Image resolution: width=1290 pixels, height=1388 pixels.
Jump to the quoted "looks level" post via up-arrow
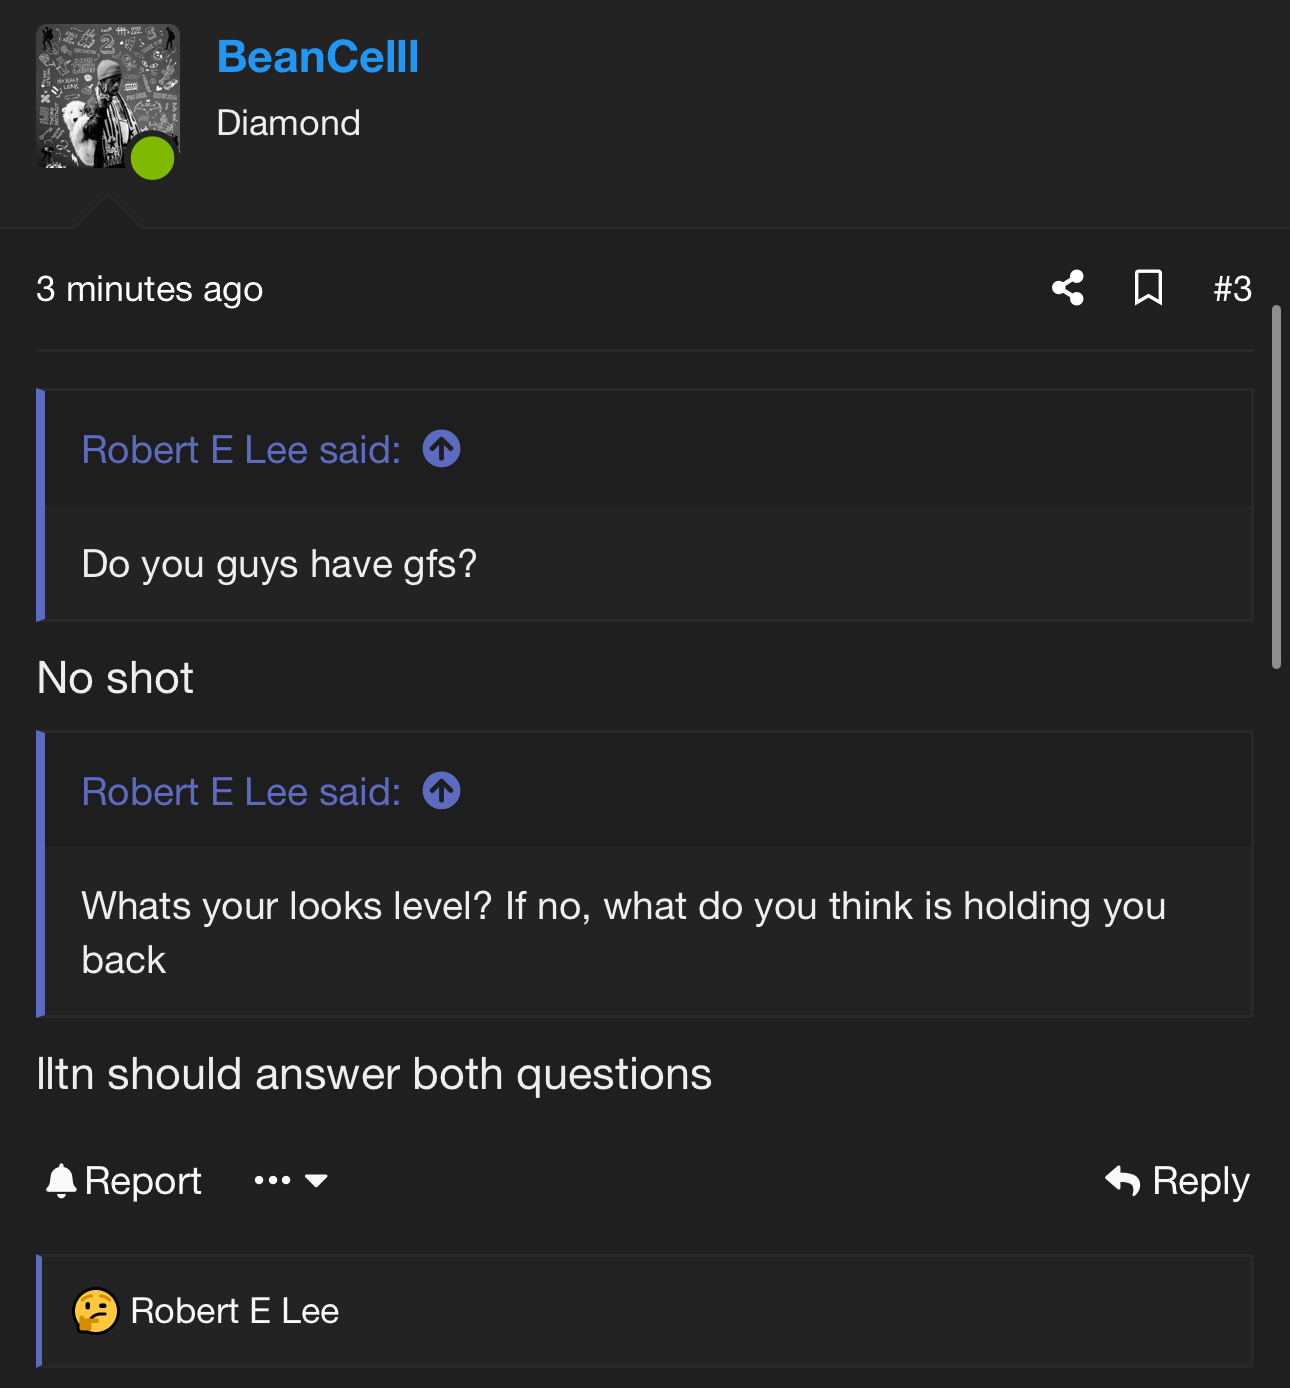[x=442, y=791]
